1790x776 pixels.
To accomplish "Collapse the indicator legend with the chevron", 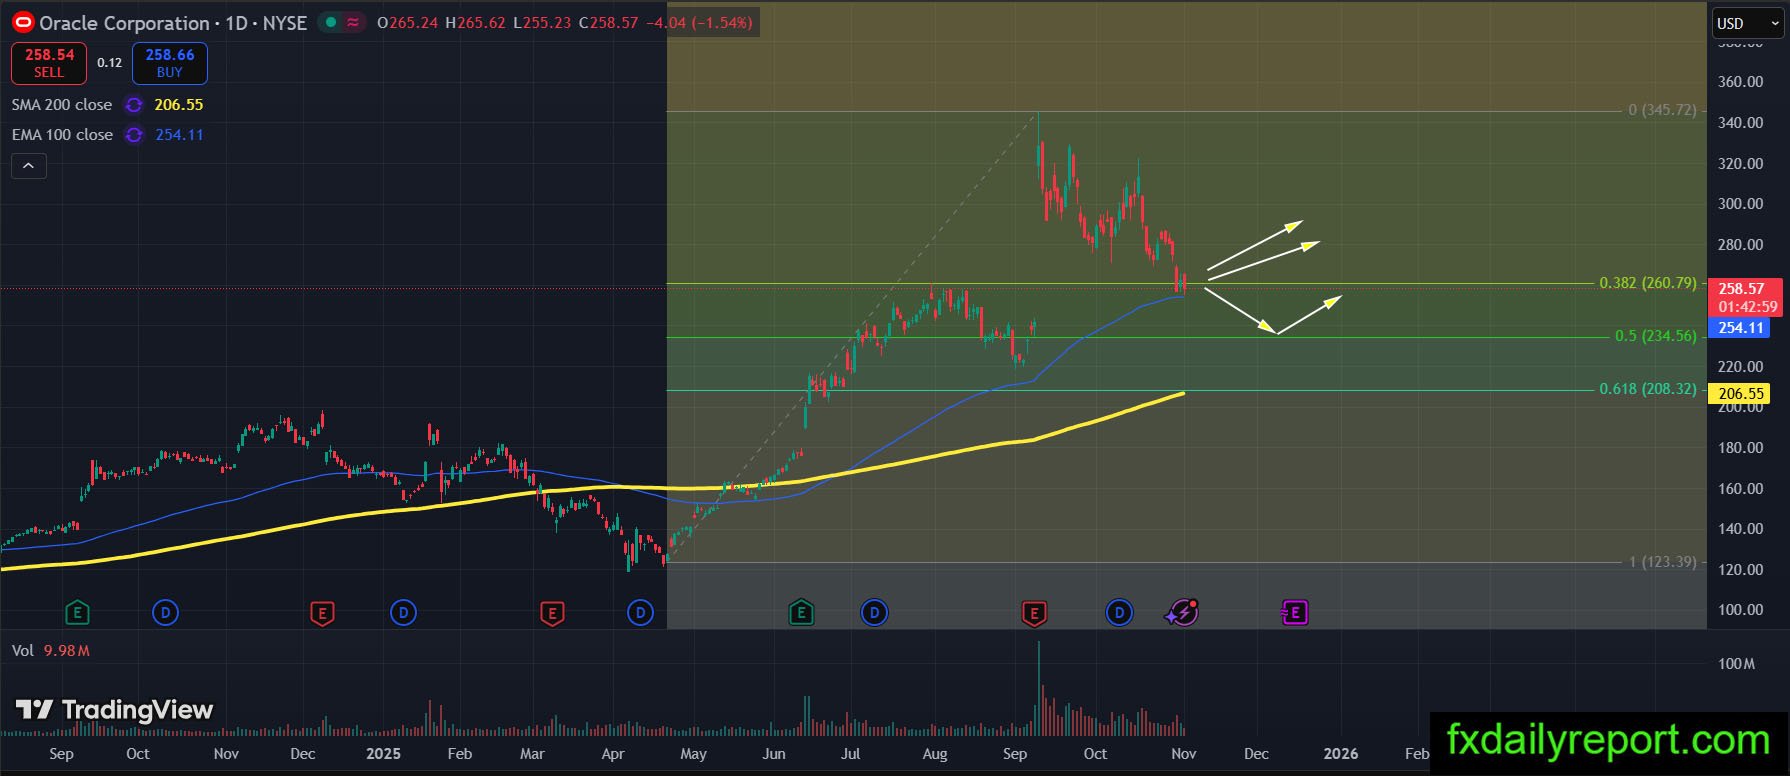I will (29, 166).
